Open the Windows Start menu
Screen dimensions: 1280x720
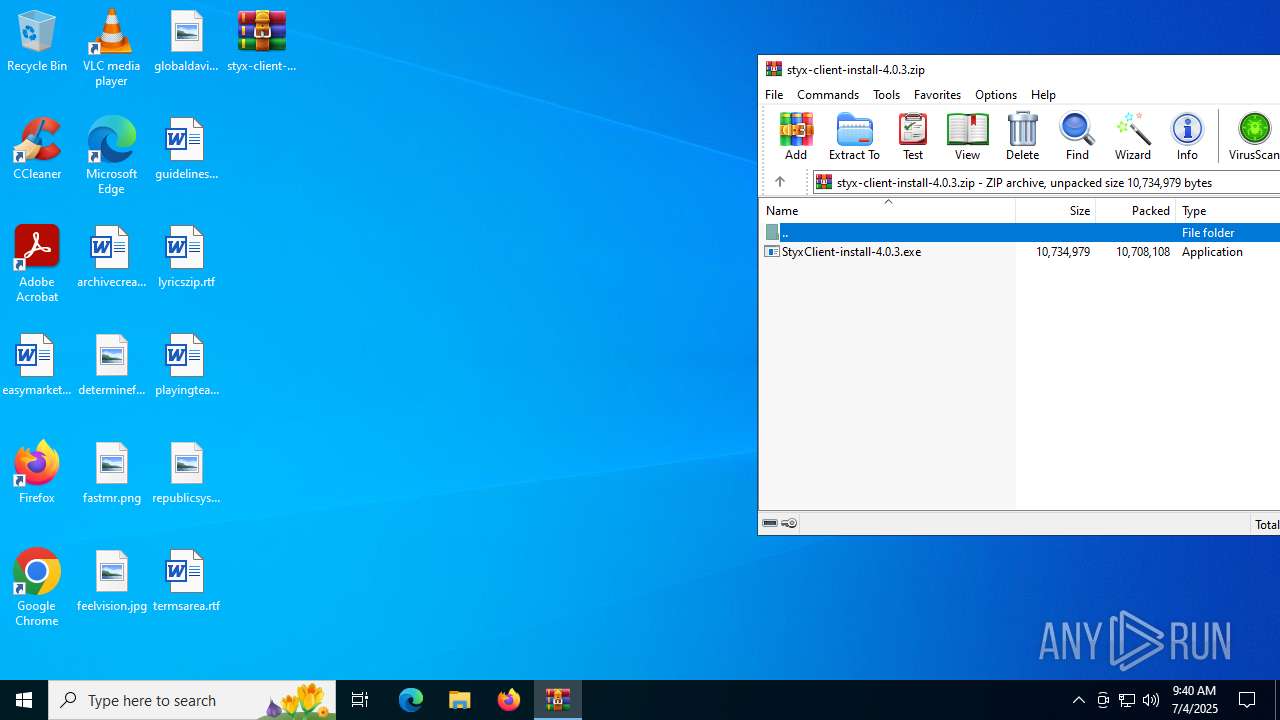24,700
